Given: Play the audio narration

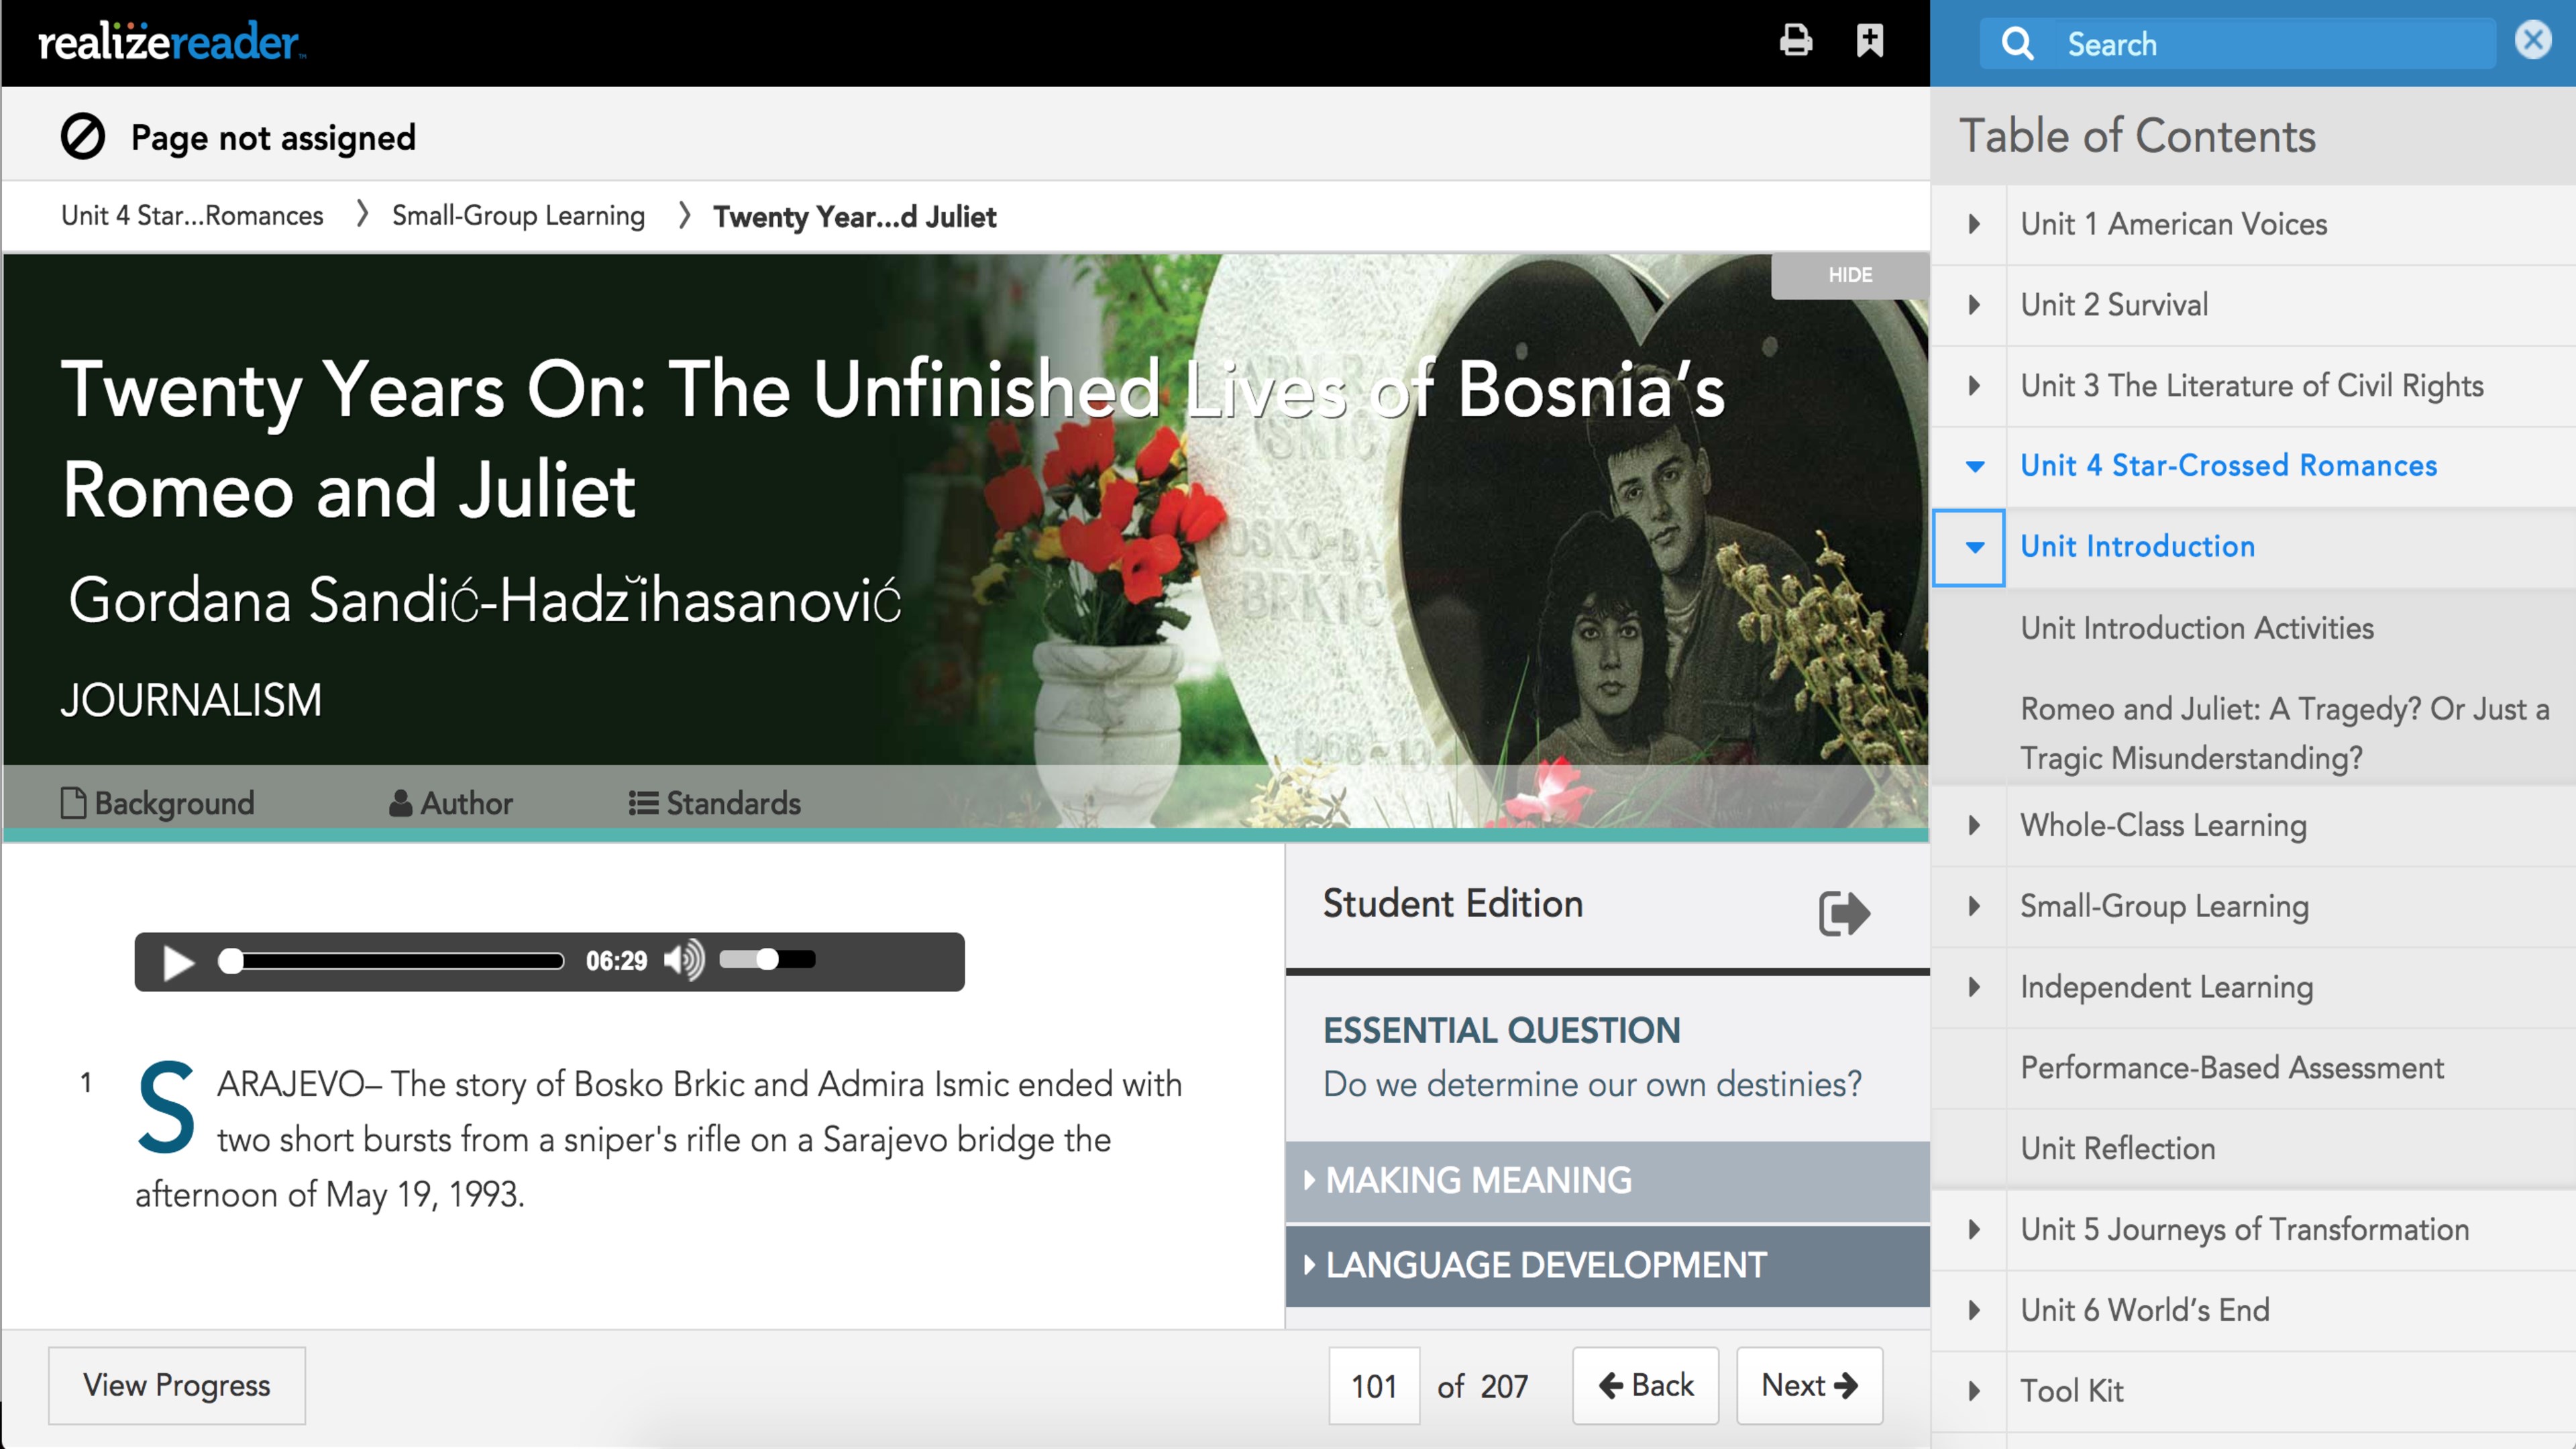Looking at the screenshot, I should click(x=177, y=962).
